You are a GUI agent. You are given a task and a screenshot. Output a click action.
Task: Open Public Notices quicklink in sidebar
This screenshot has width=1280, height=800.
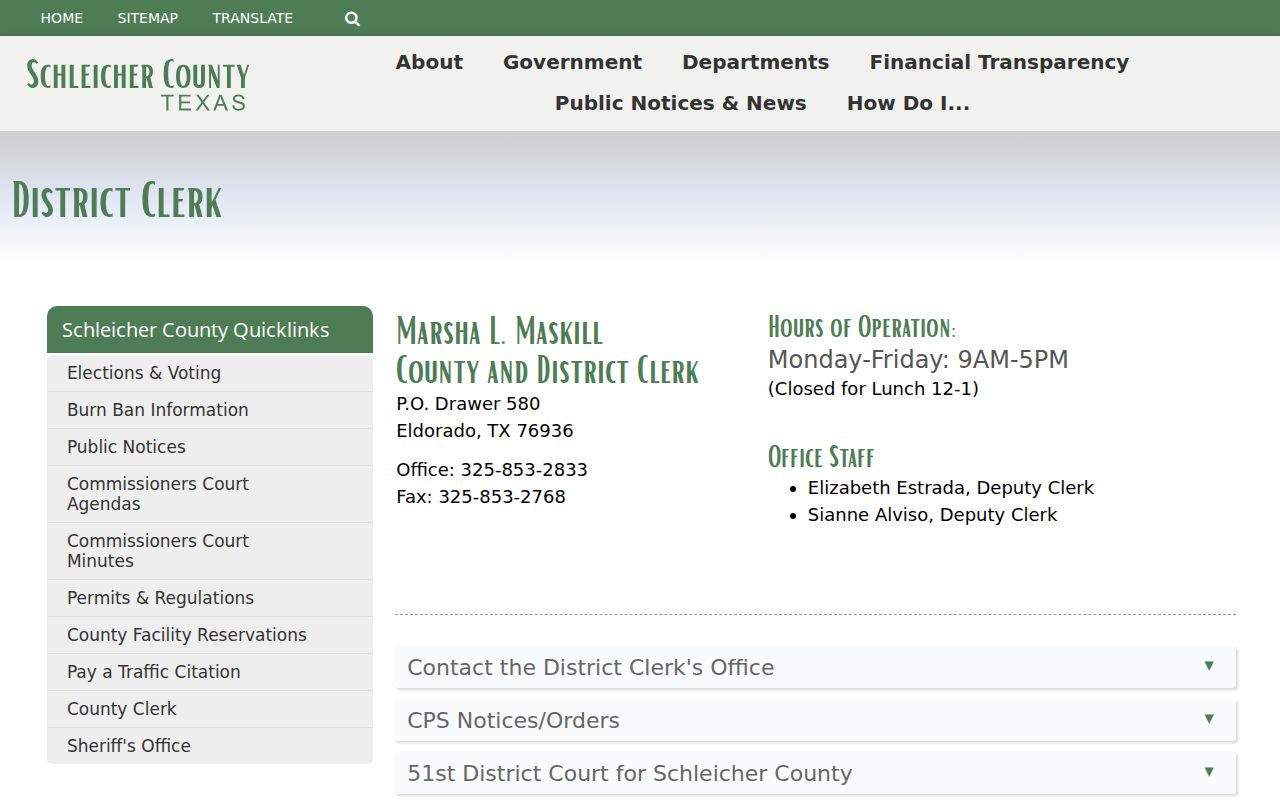coord(210,447)
